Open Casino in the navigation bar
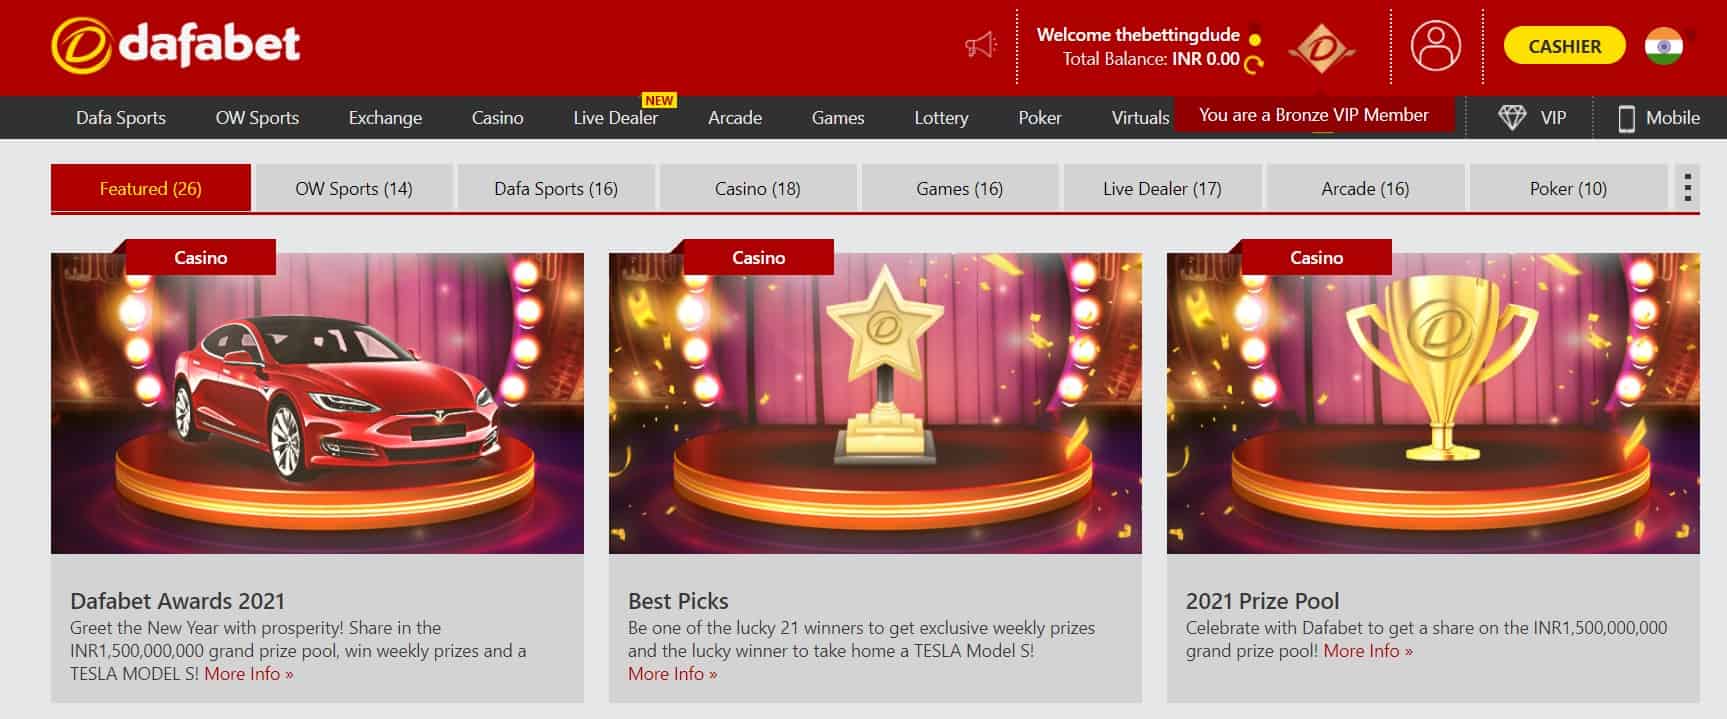 pos(497,118)
